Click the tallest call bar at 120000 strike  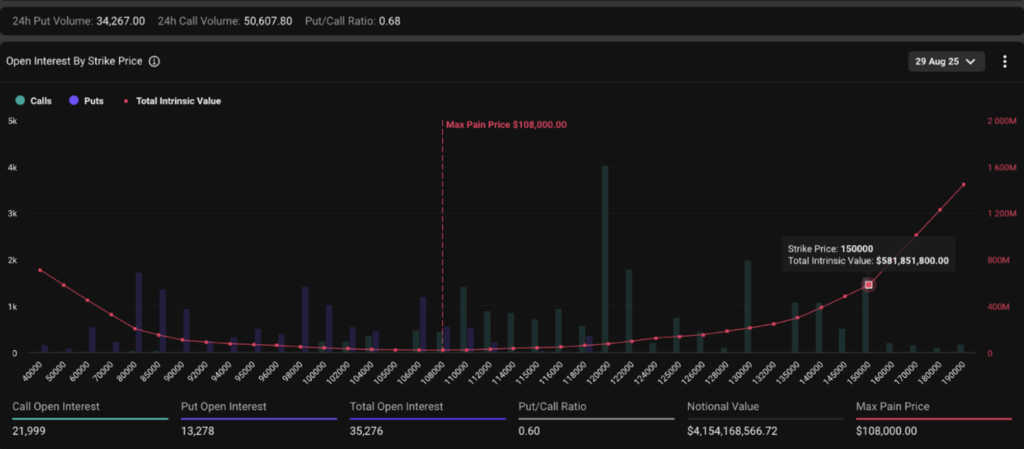tap(605, 258)
